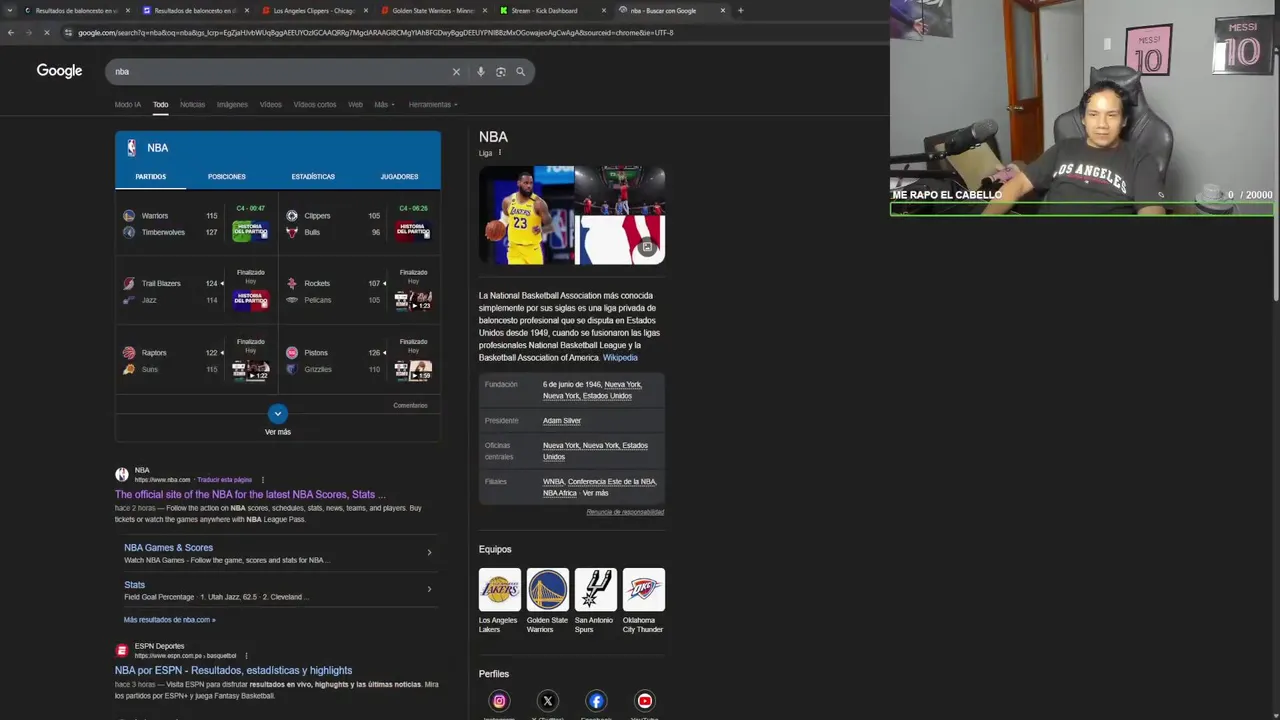The image size is (1280, 720).
Task: Select the Los Angeles Lakers team logo
Action: tap(500, 589)
